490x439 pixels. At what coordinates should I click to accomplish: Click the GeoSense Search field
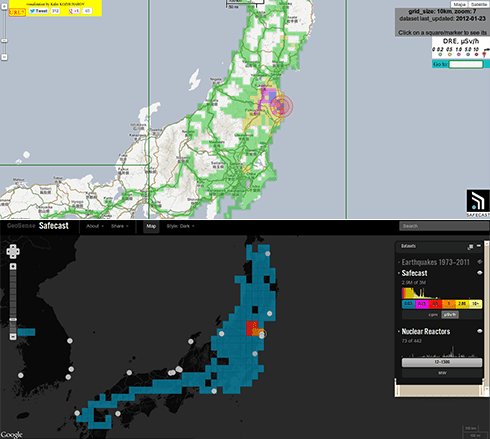click(x=444, y=226)
